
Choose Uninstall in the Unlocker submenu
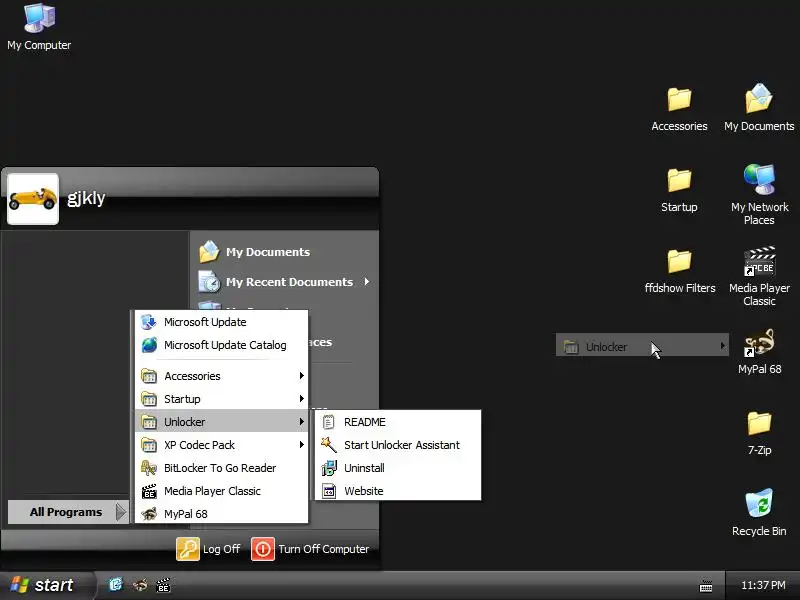point(398,468)
